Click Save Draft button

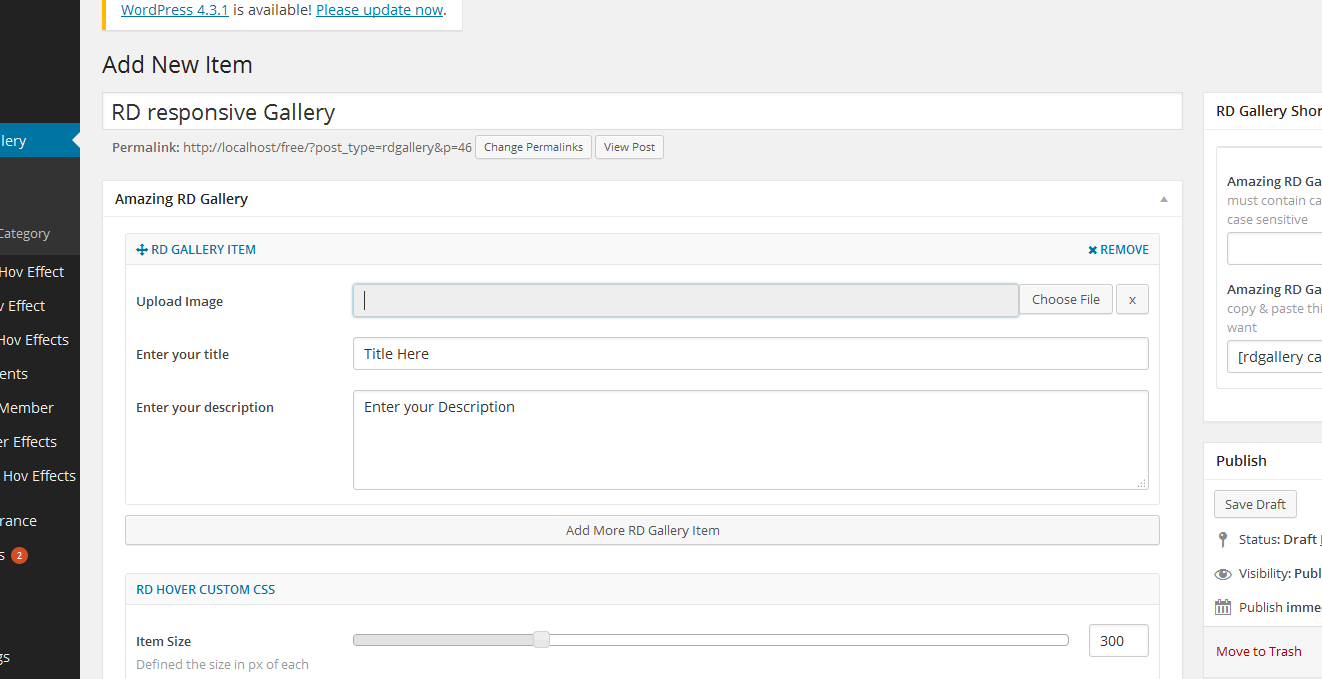[1255, 504]
